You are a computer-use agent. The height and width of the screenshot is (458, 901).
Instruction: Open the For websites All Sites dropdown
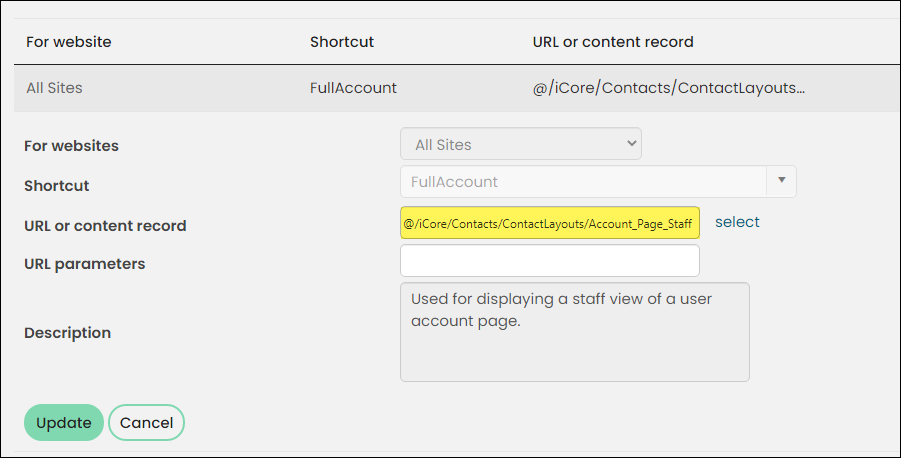coord(521,144)
